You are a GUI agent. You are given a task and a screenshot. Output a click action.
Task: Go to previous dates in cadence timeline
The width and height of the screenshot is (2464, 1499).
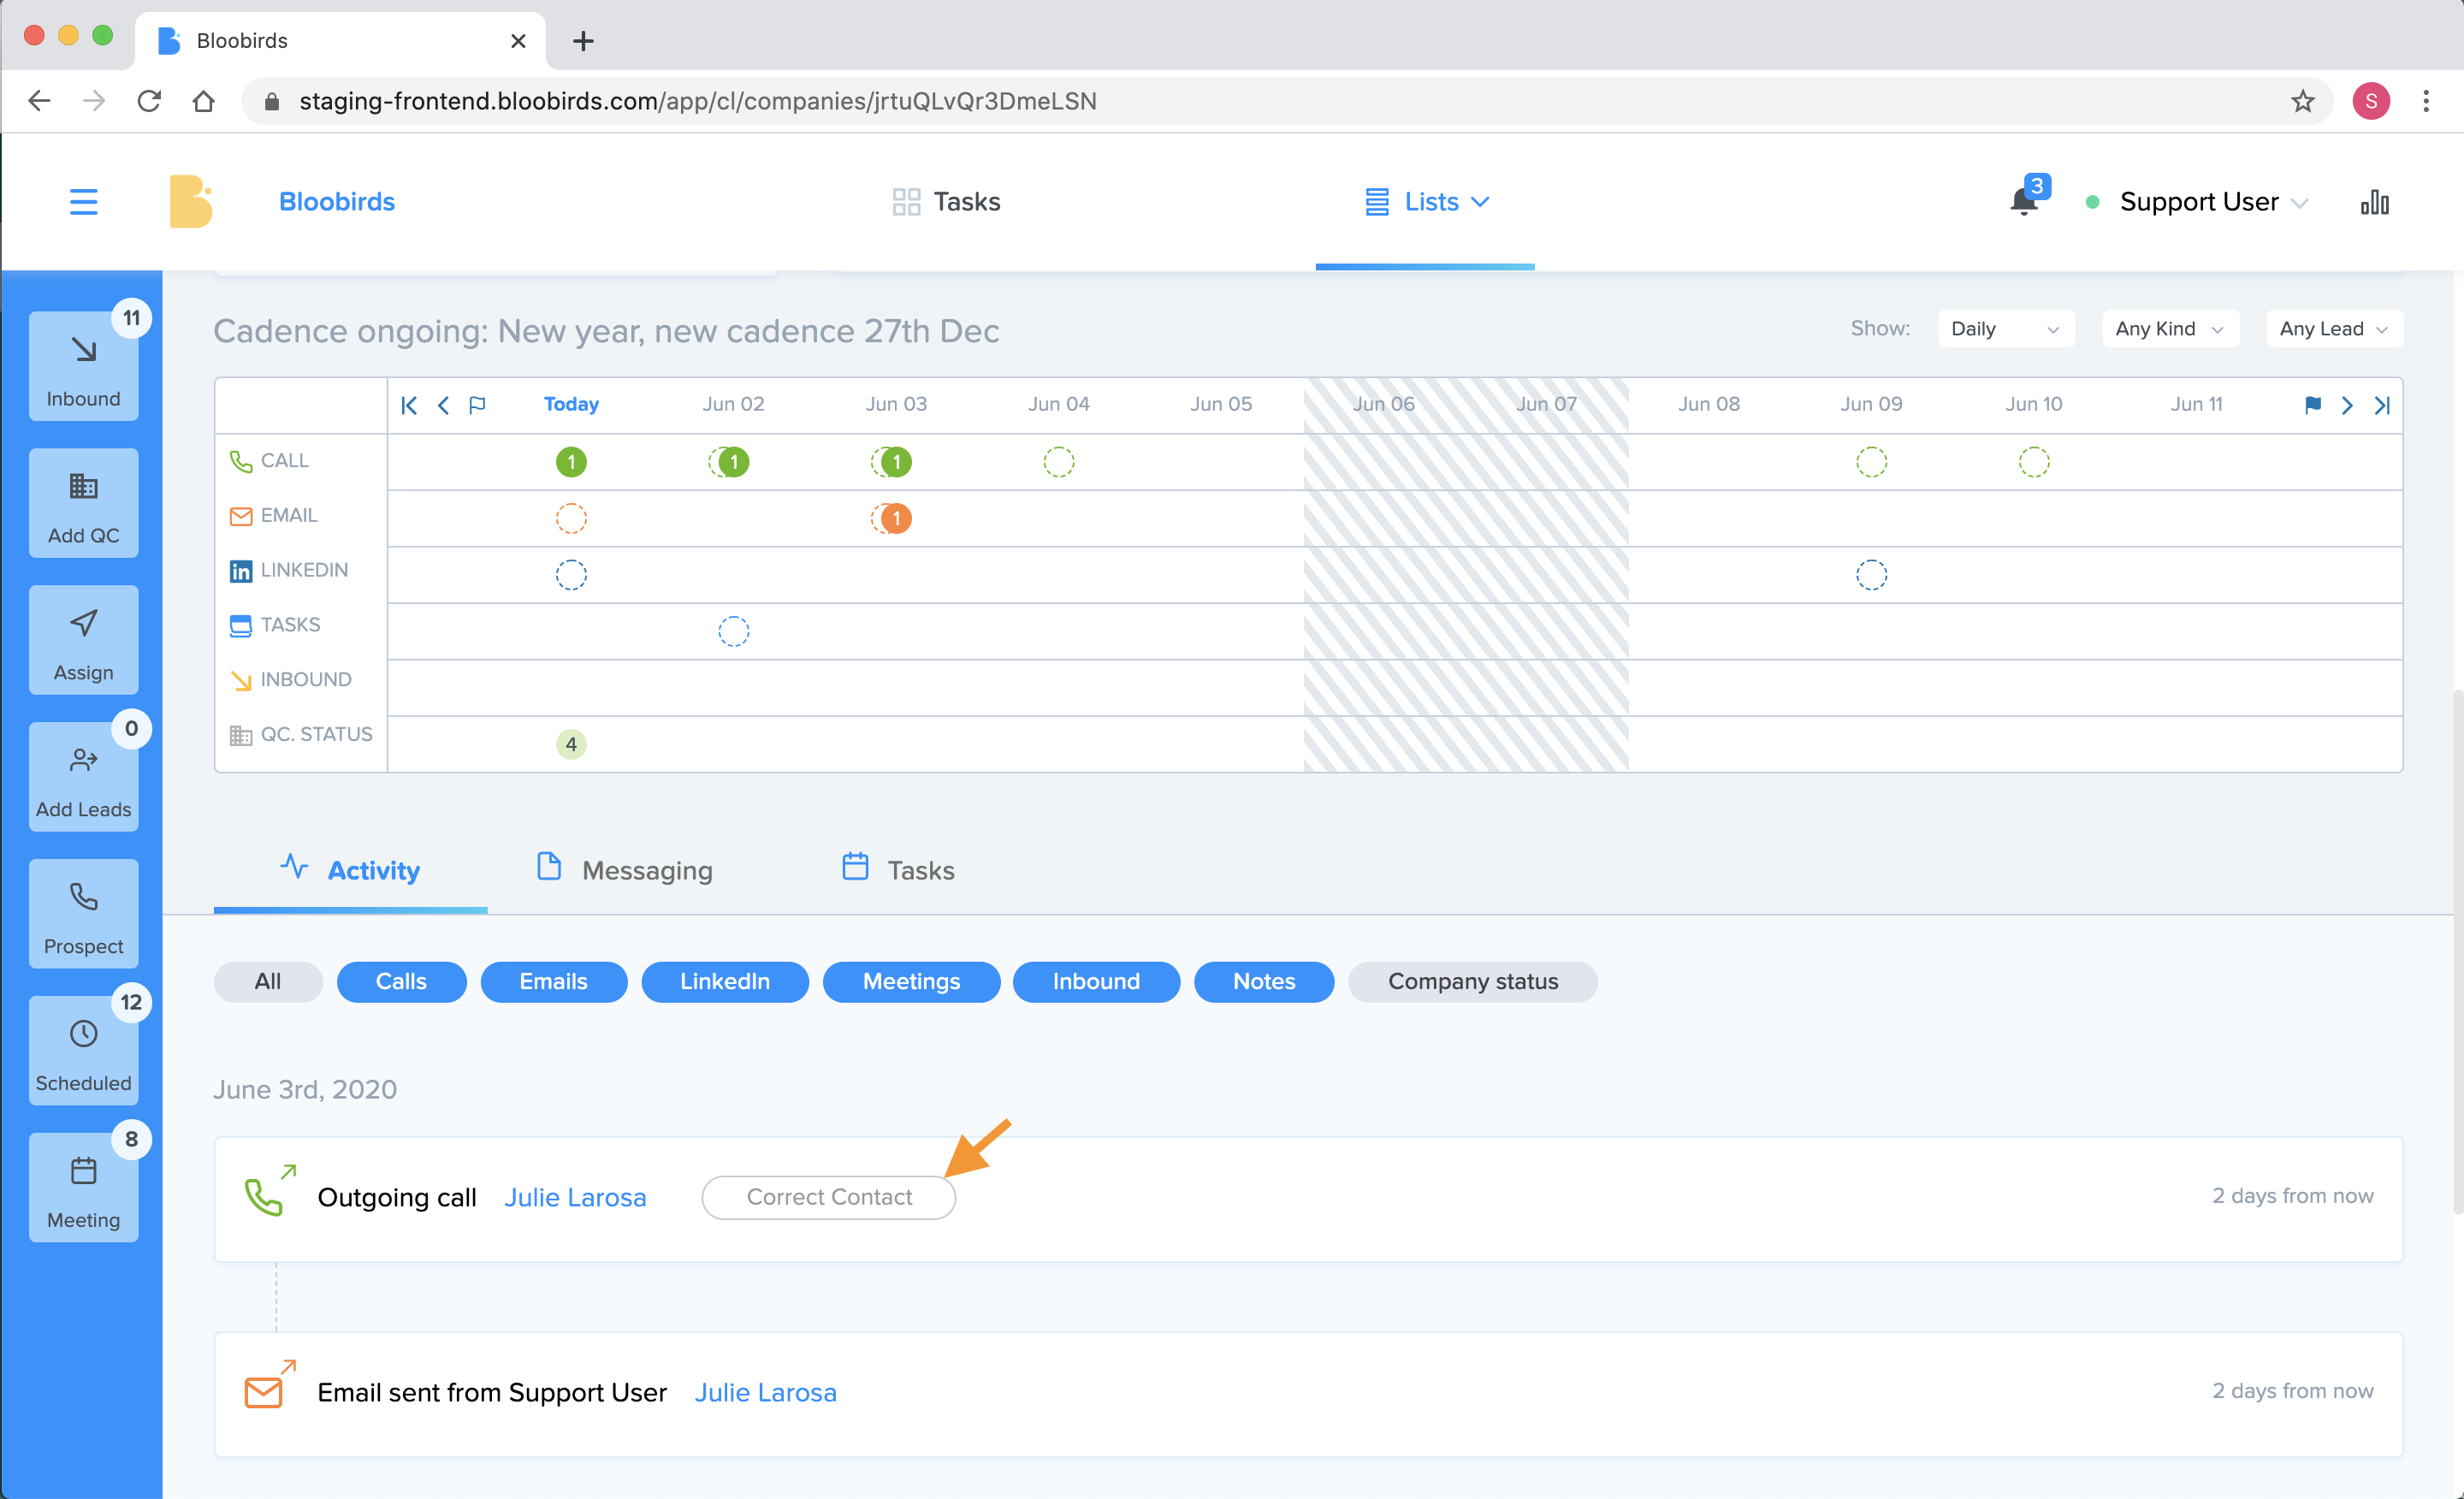pyautogui.click(x=443, y=405)
